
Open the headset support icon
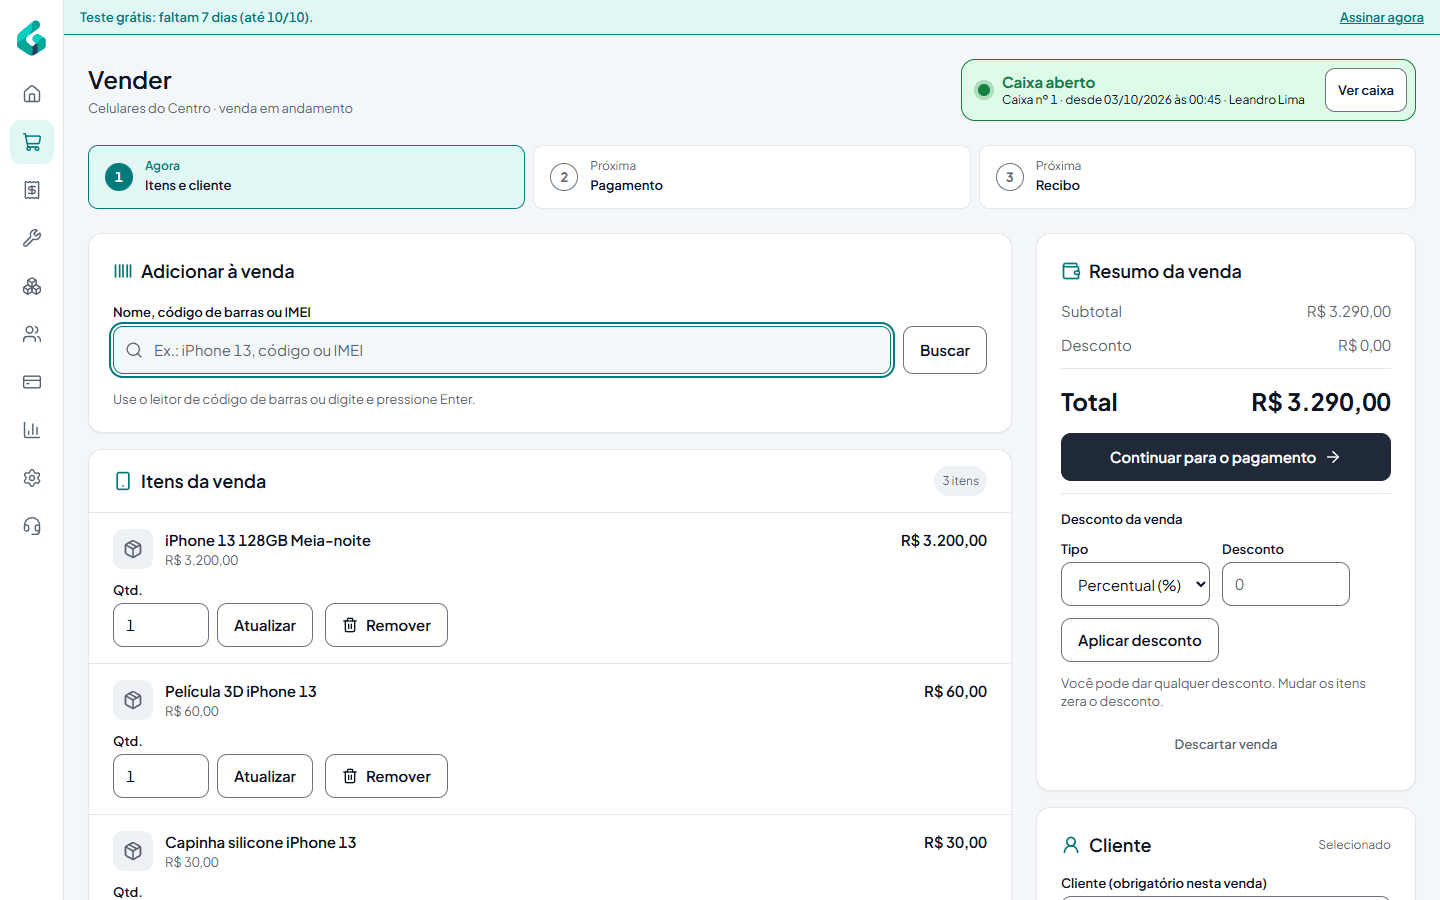pyautogui.click(x=32, y=526)
